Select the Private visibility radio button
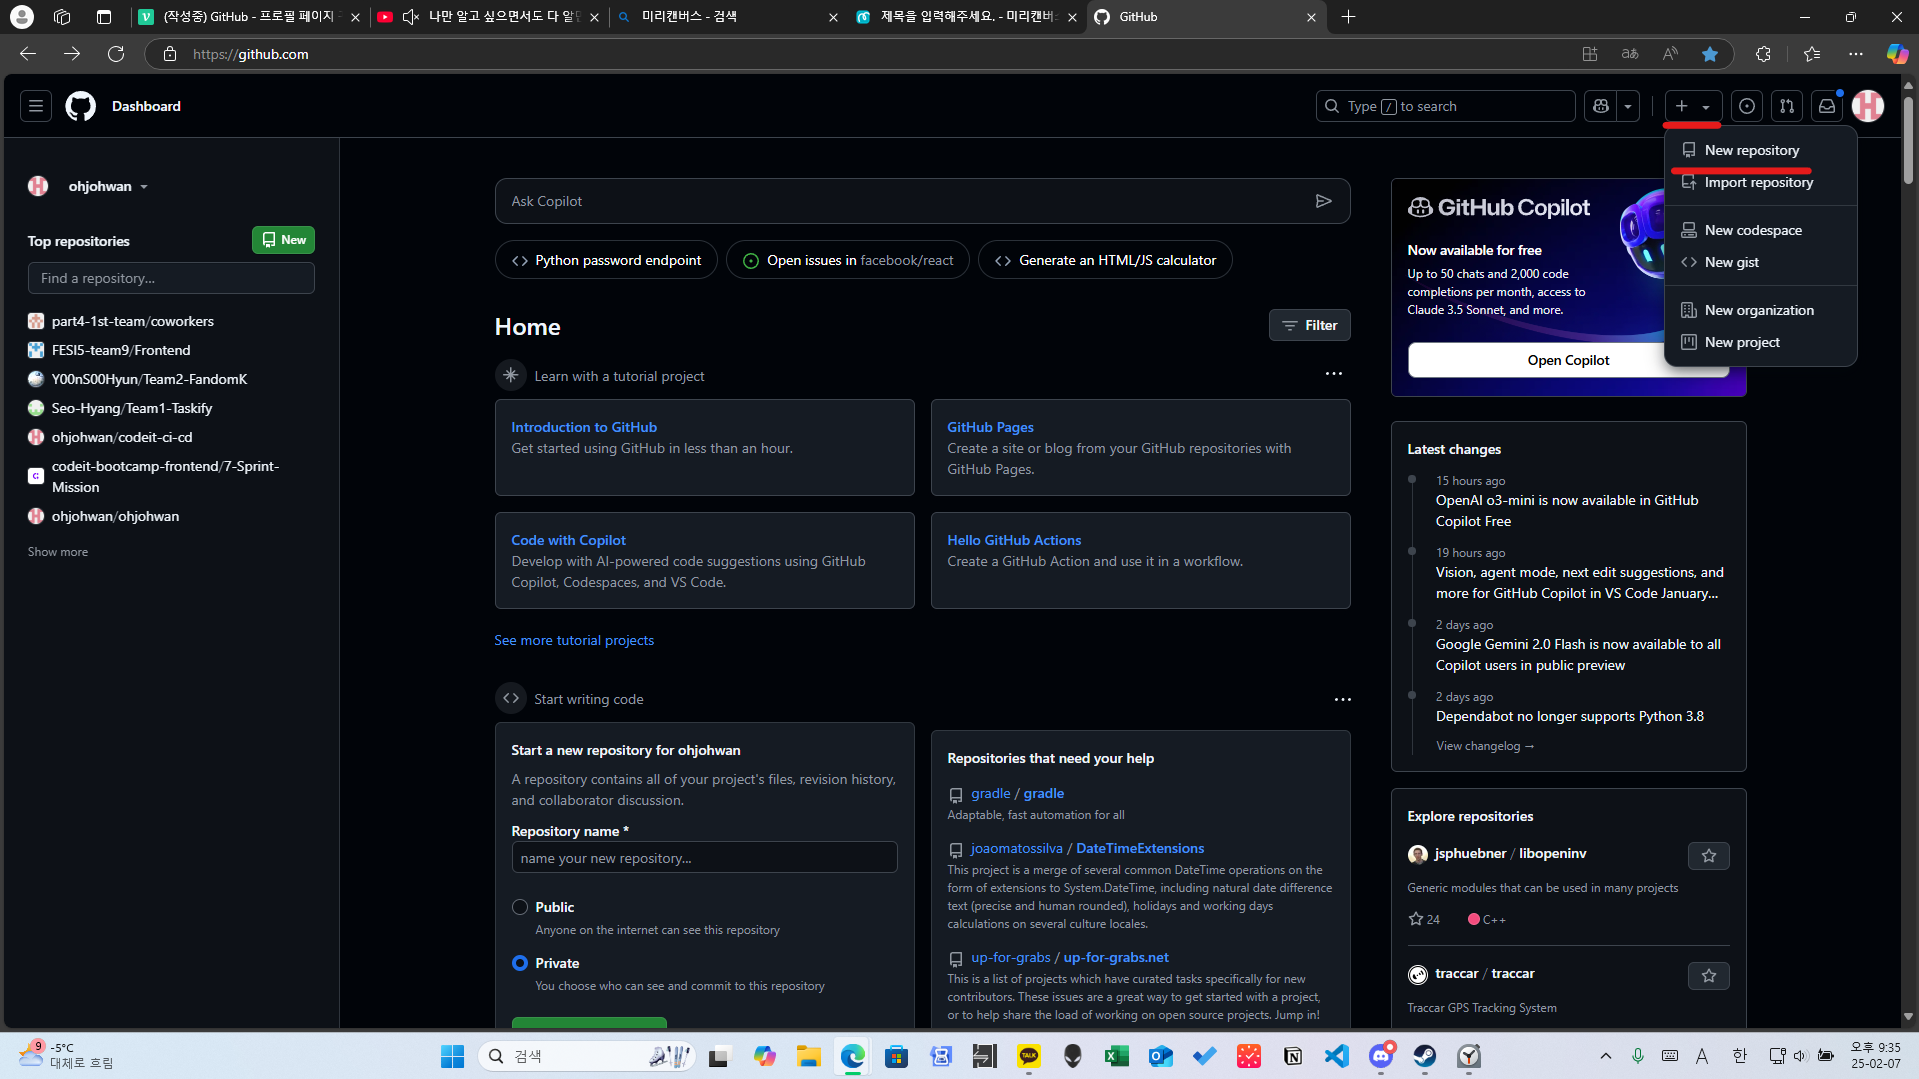The height and width of the screenshot is (1079, 1919). (x=520, y=963)
